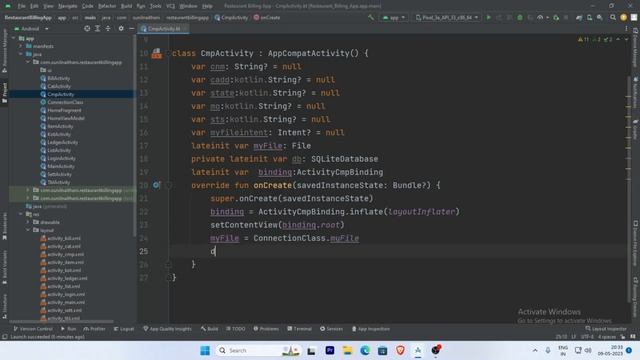The image size is (640, 360).
Task: Select CatActivity in project tree
Action: tap(59, 86)
